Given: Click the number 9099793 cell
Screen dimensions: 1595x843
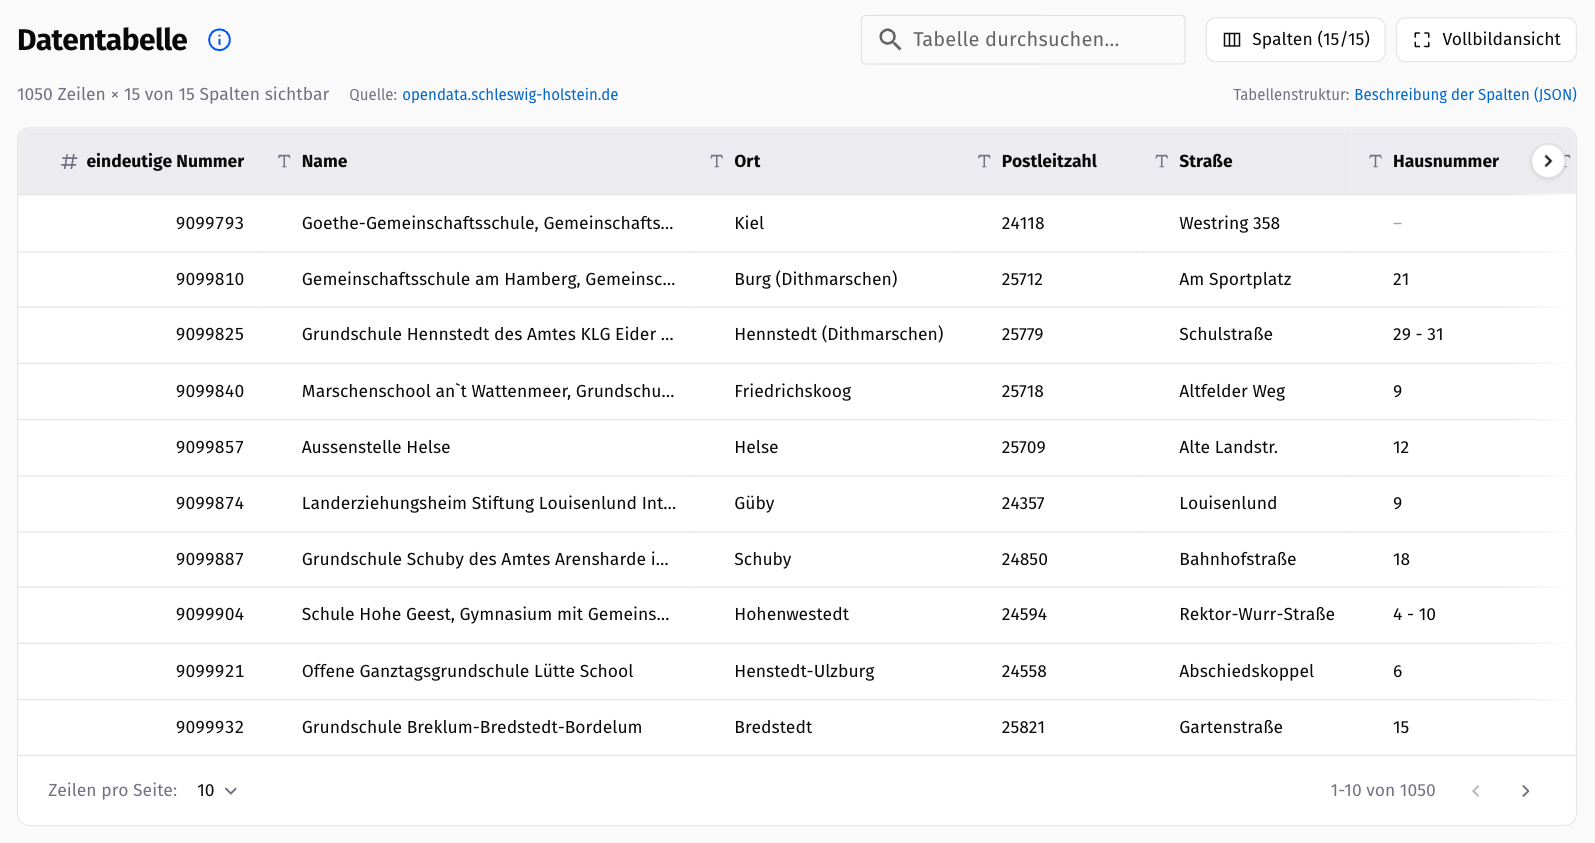Looking at the screenshot, I should click(x=210, y=223).
